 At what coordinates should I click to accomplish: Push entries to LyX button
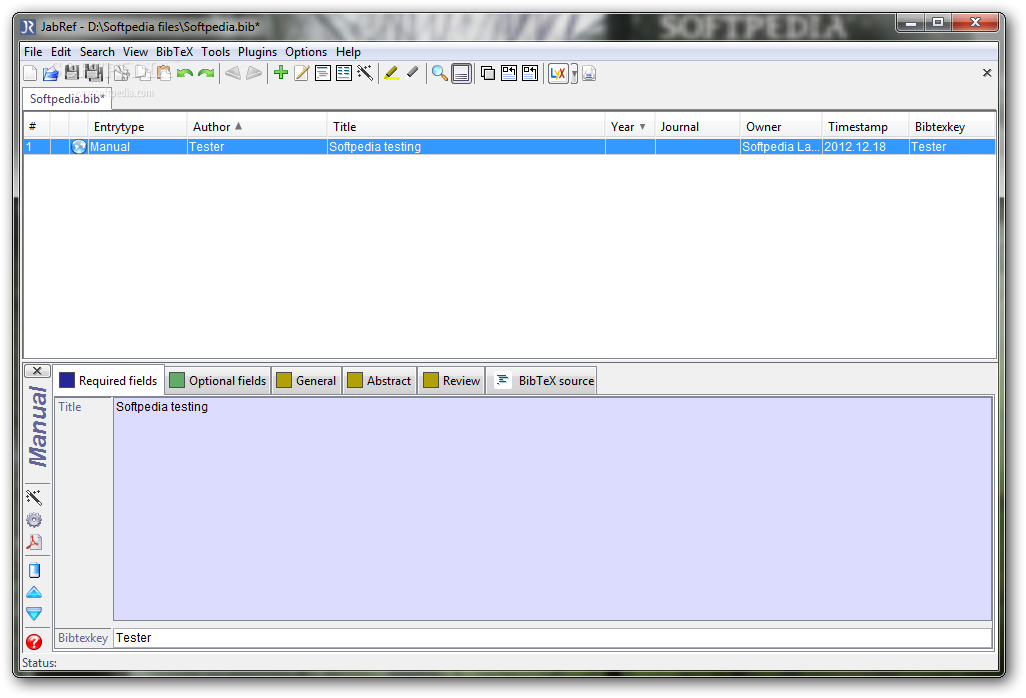(558, 73)
